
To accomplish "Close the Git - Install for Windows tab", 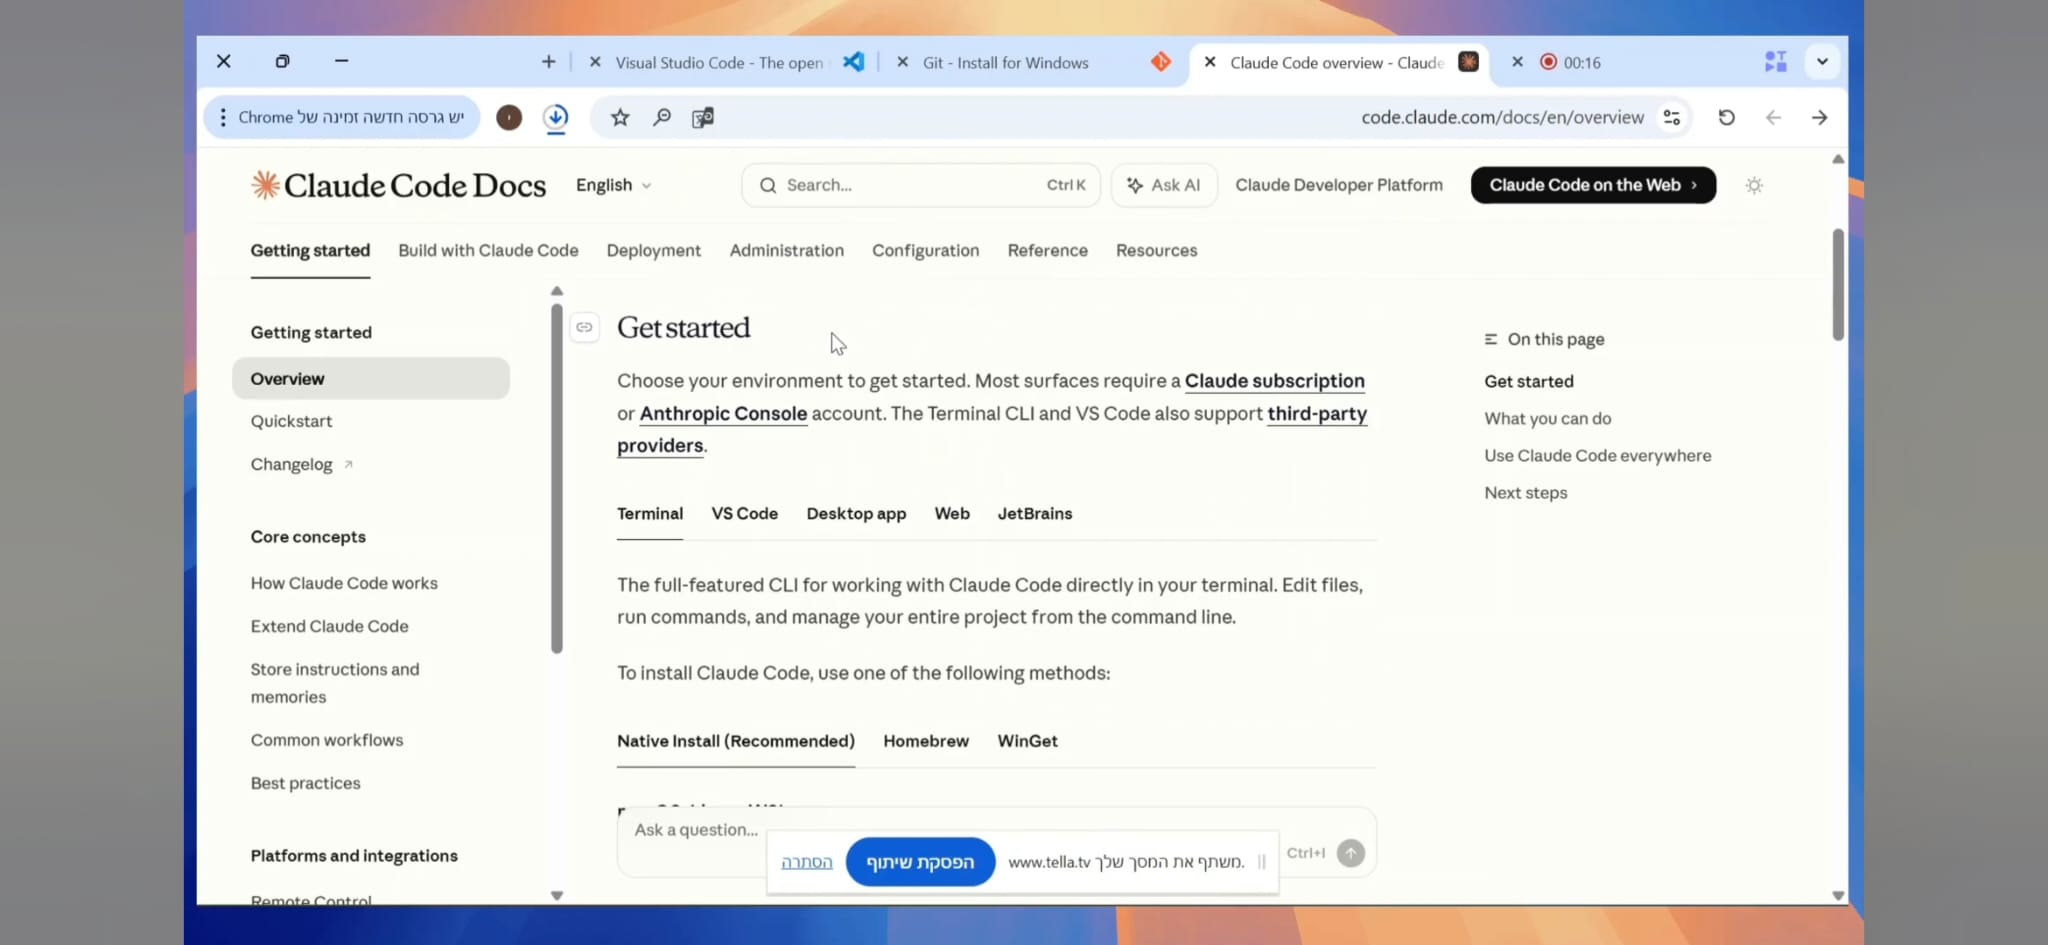I will tap(902, 62).
